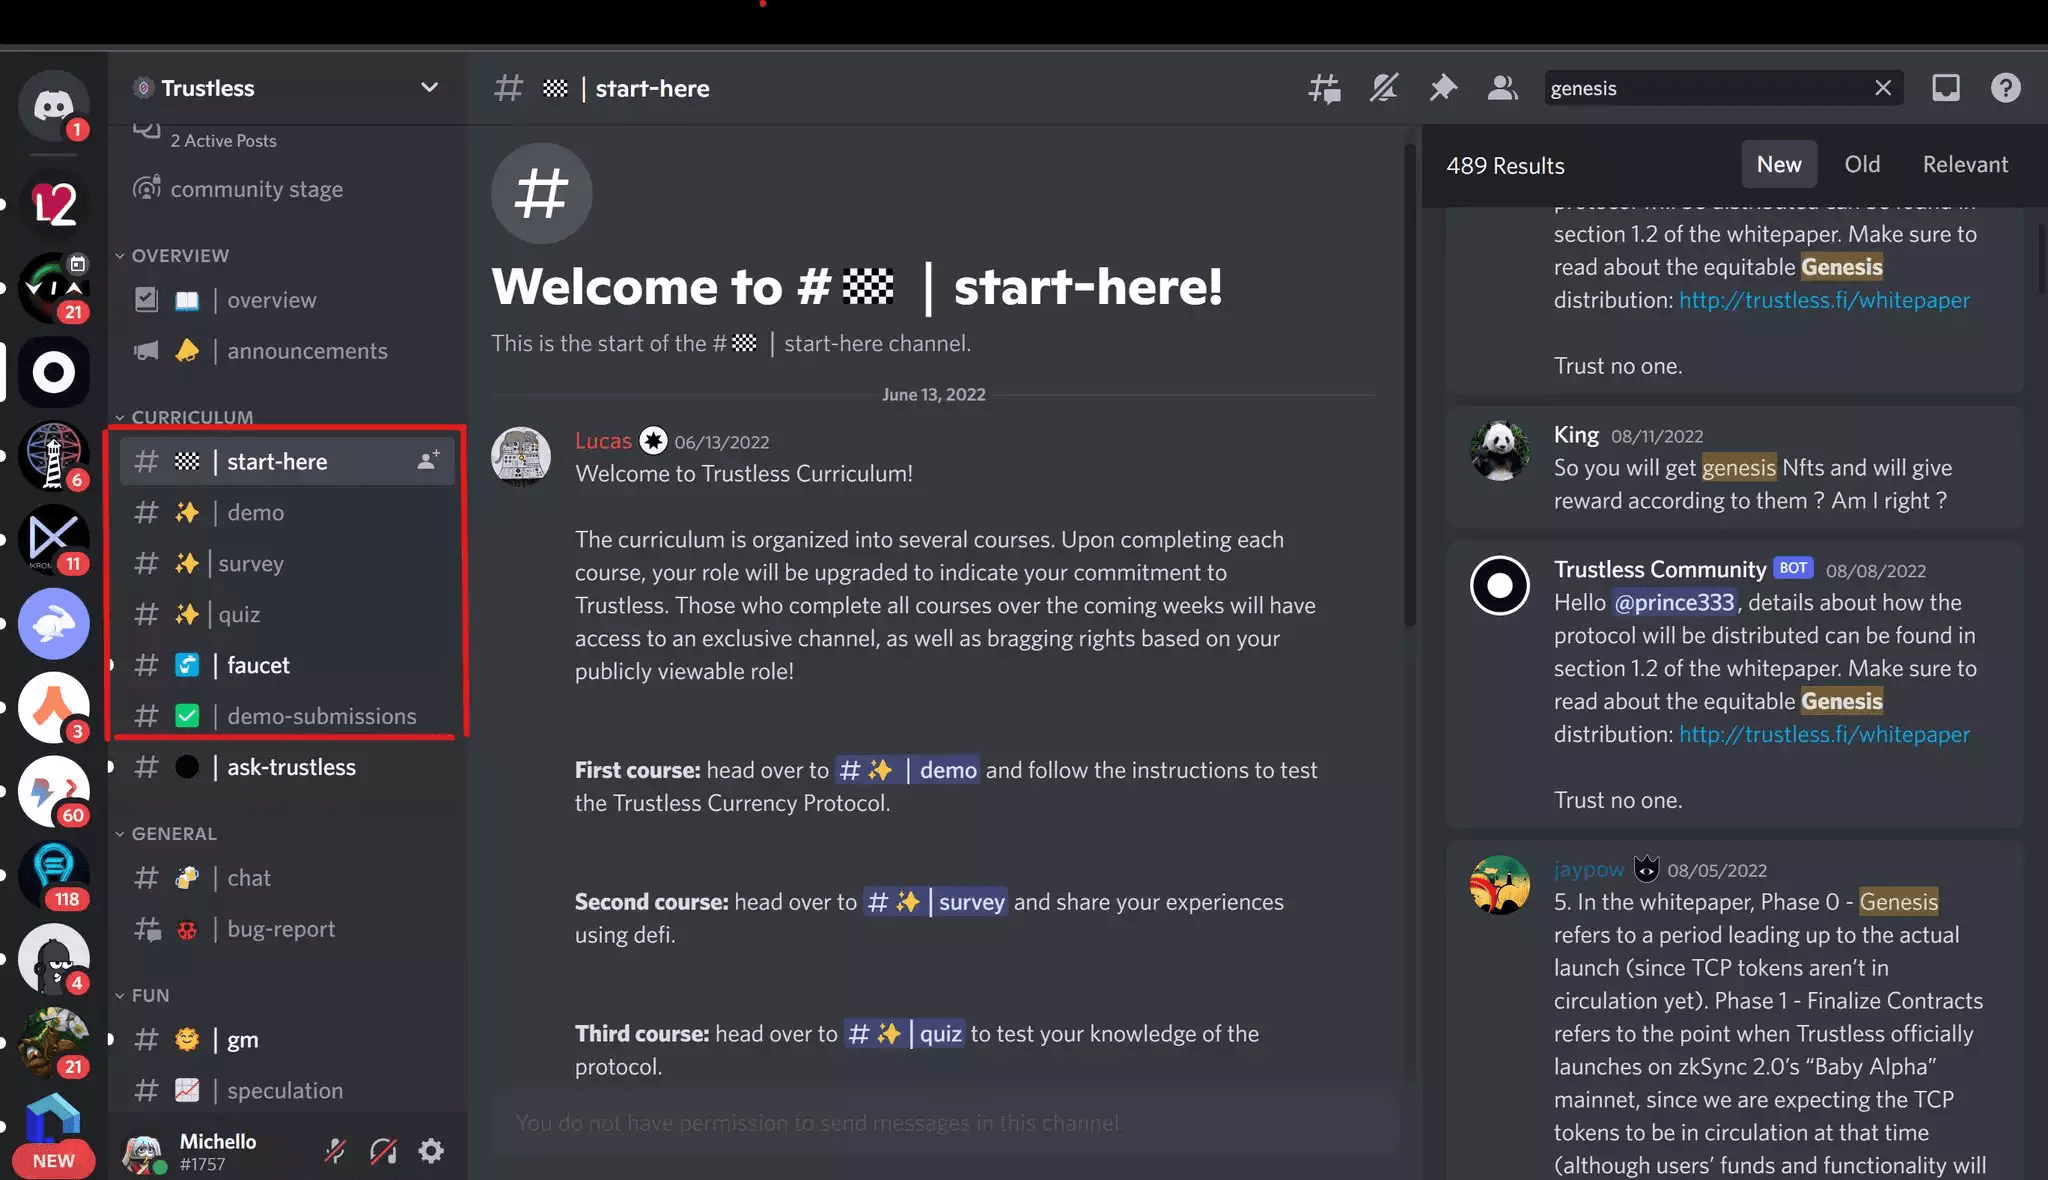Clear the genesis search with X
The image size is (2048, 1180).
(1883, 88)
